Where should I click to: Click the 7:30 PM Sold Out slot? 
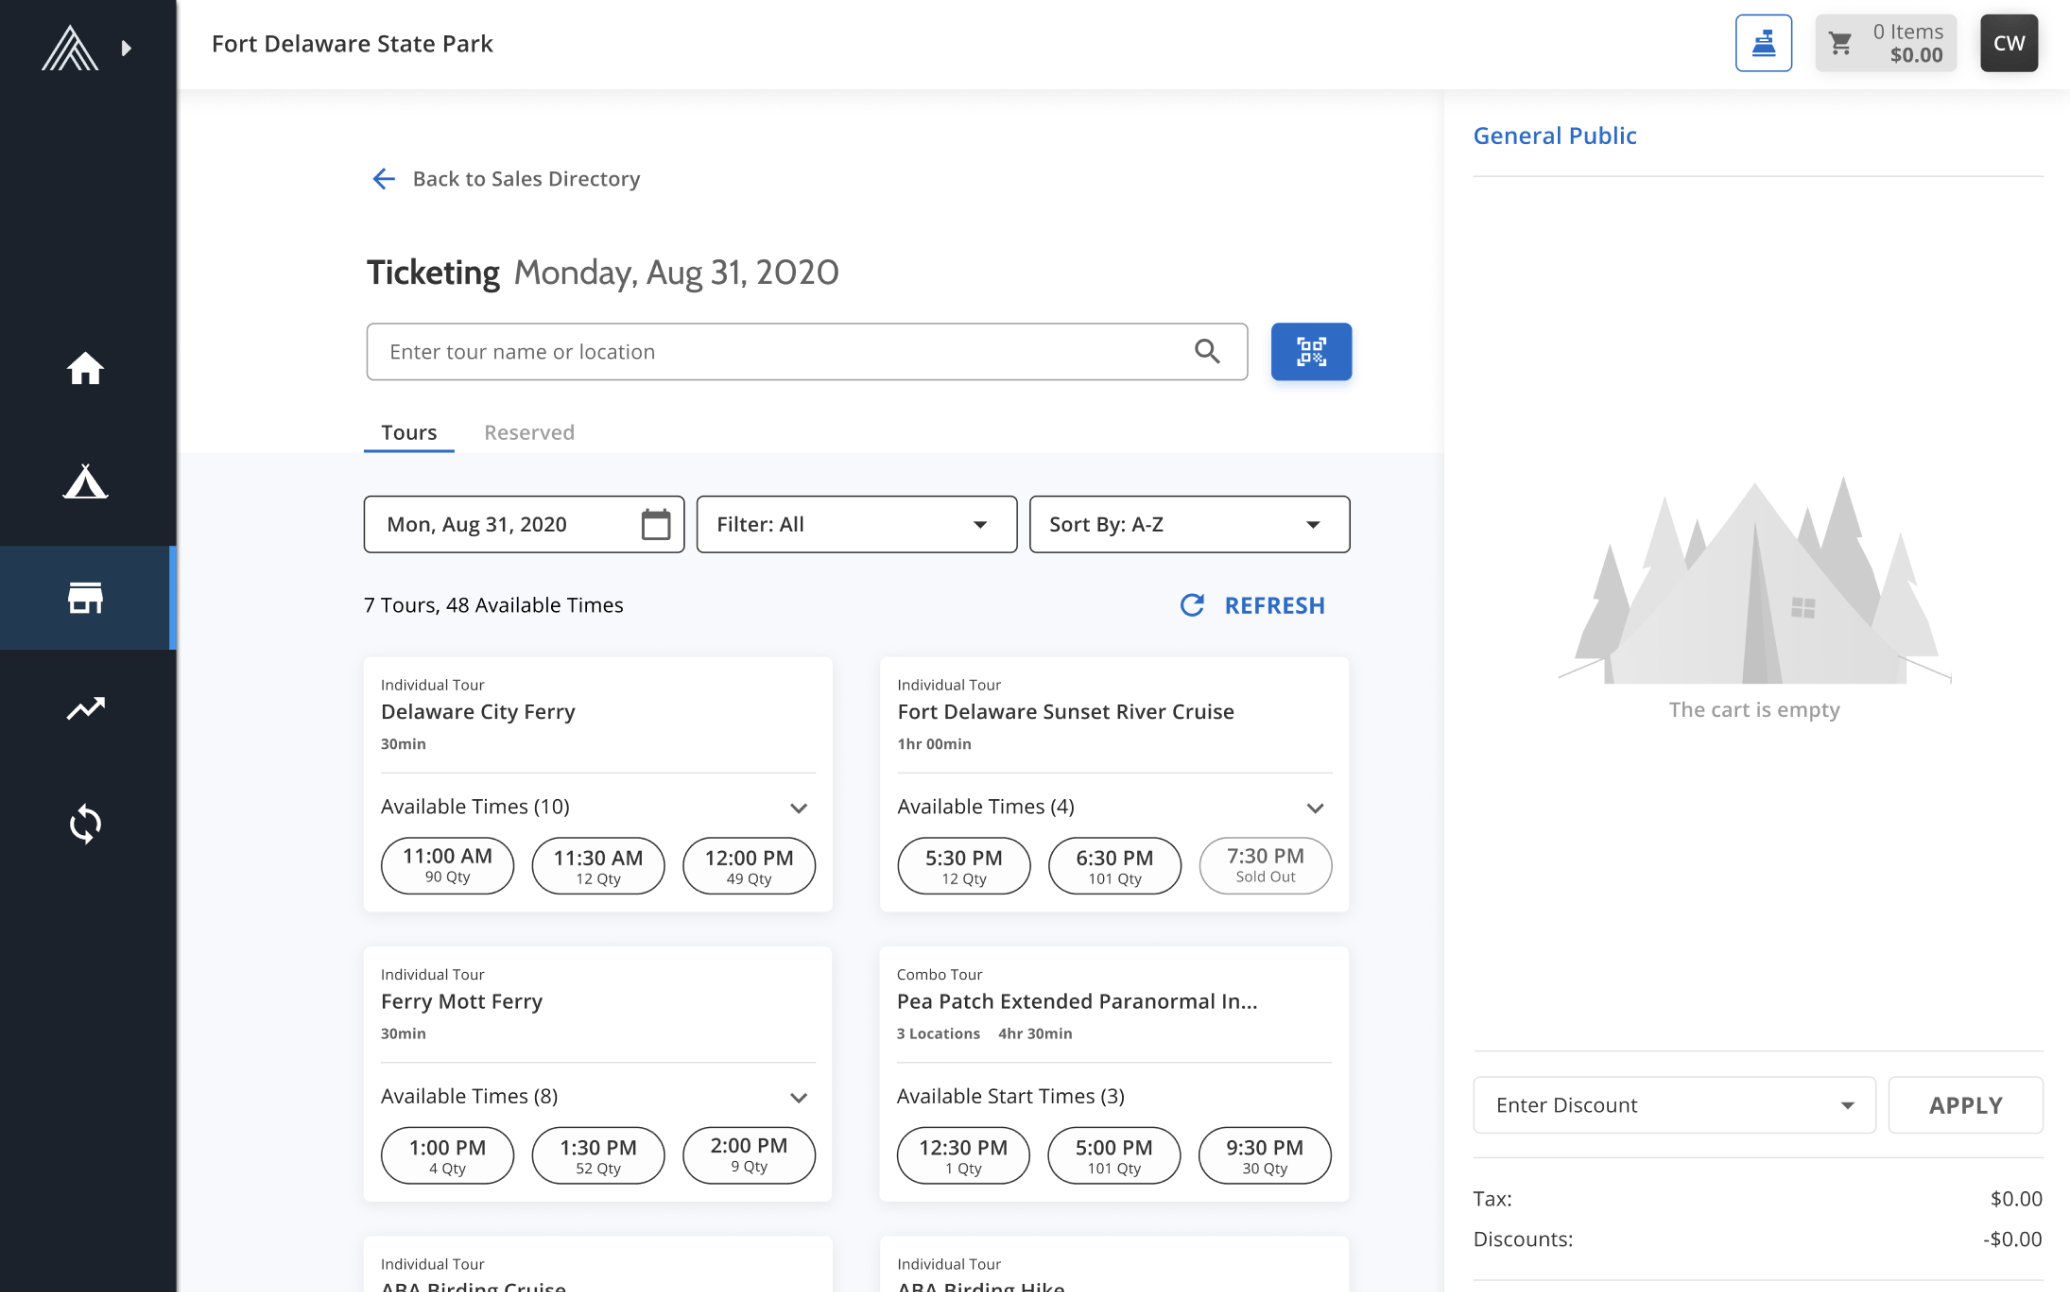1265,865
